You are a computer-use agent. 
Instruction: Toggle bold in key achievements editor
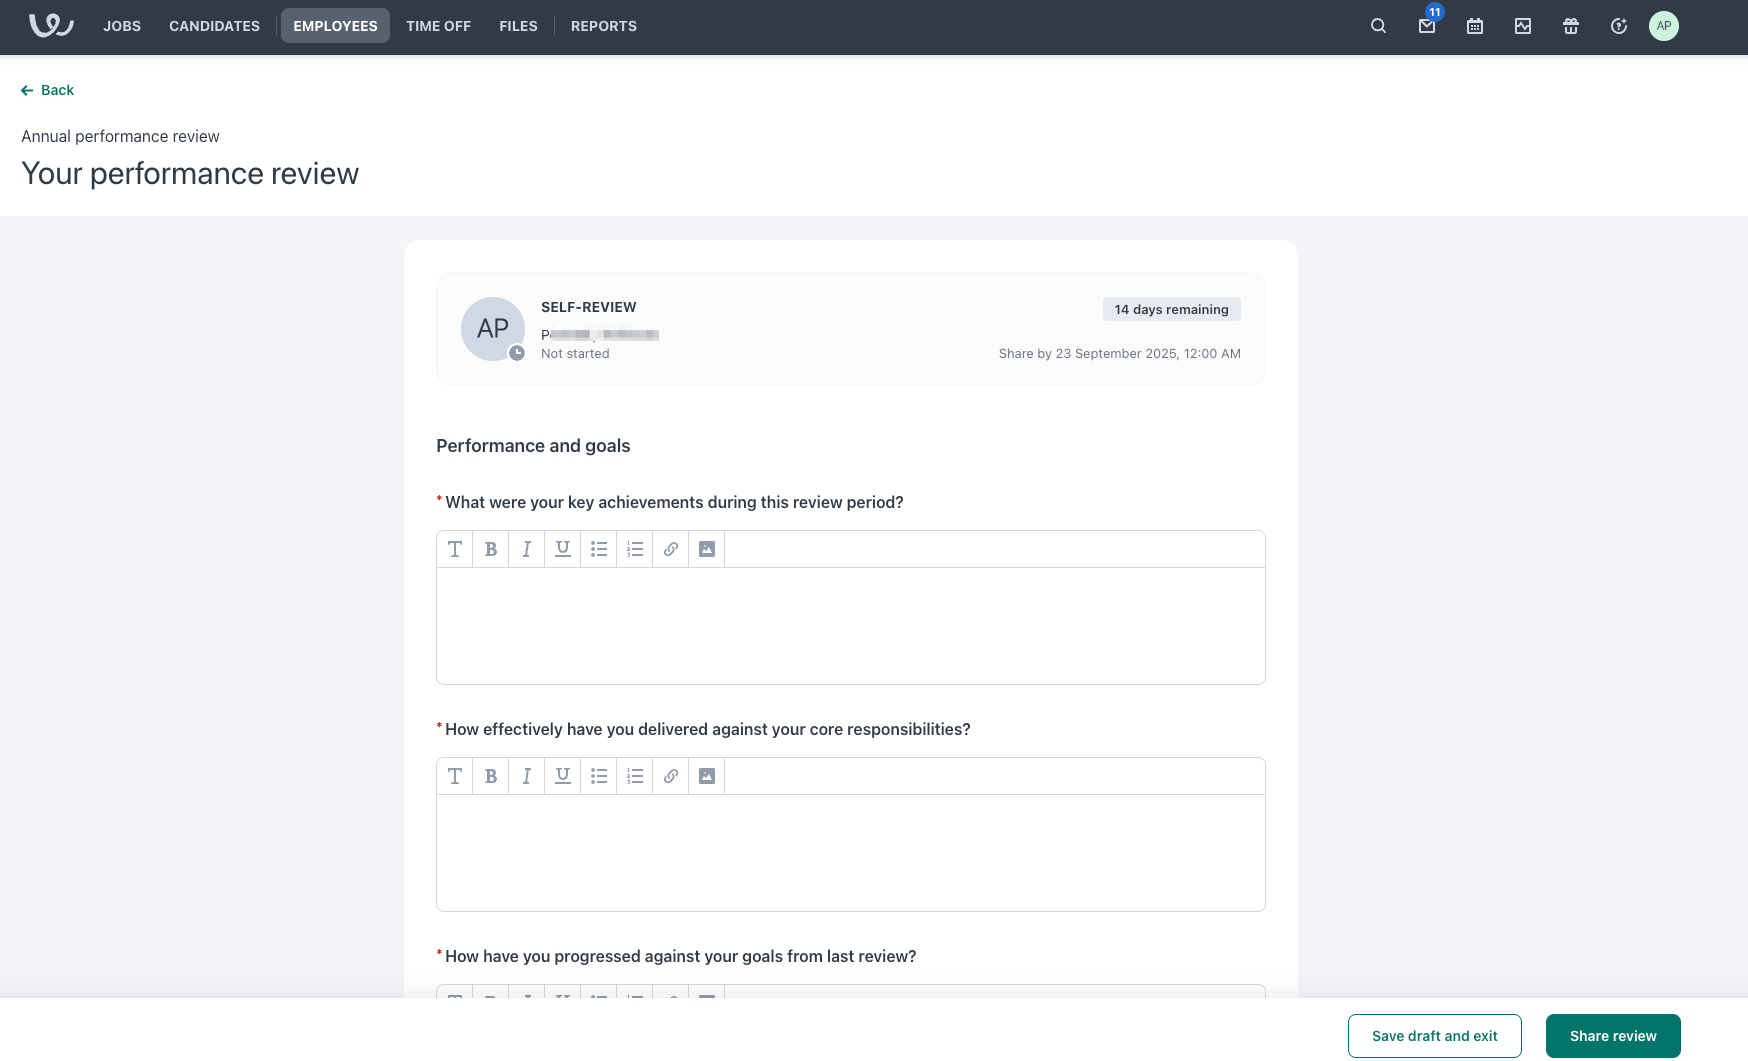(x=491, y=549)
